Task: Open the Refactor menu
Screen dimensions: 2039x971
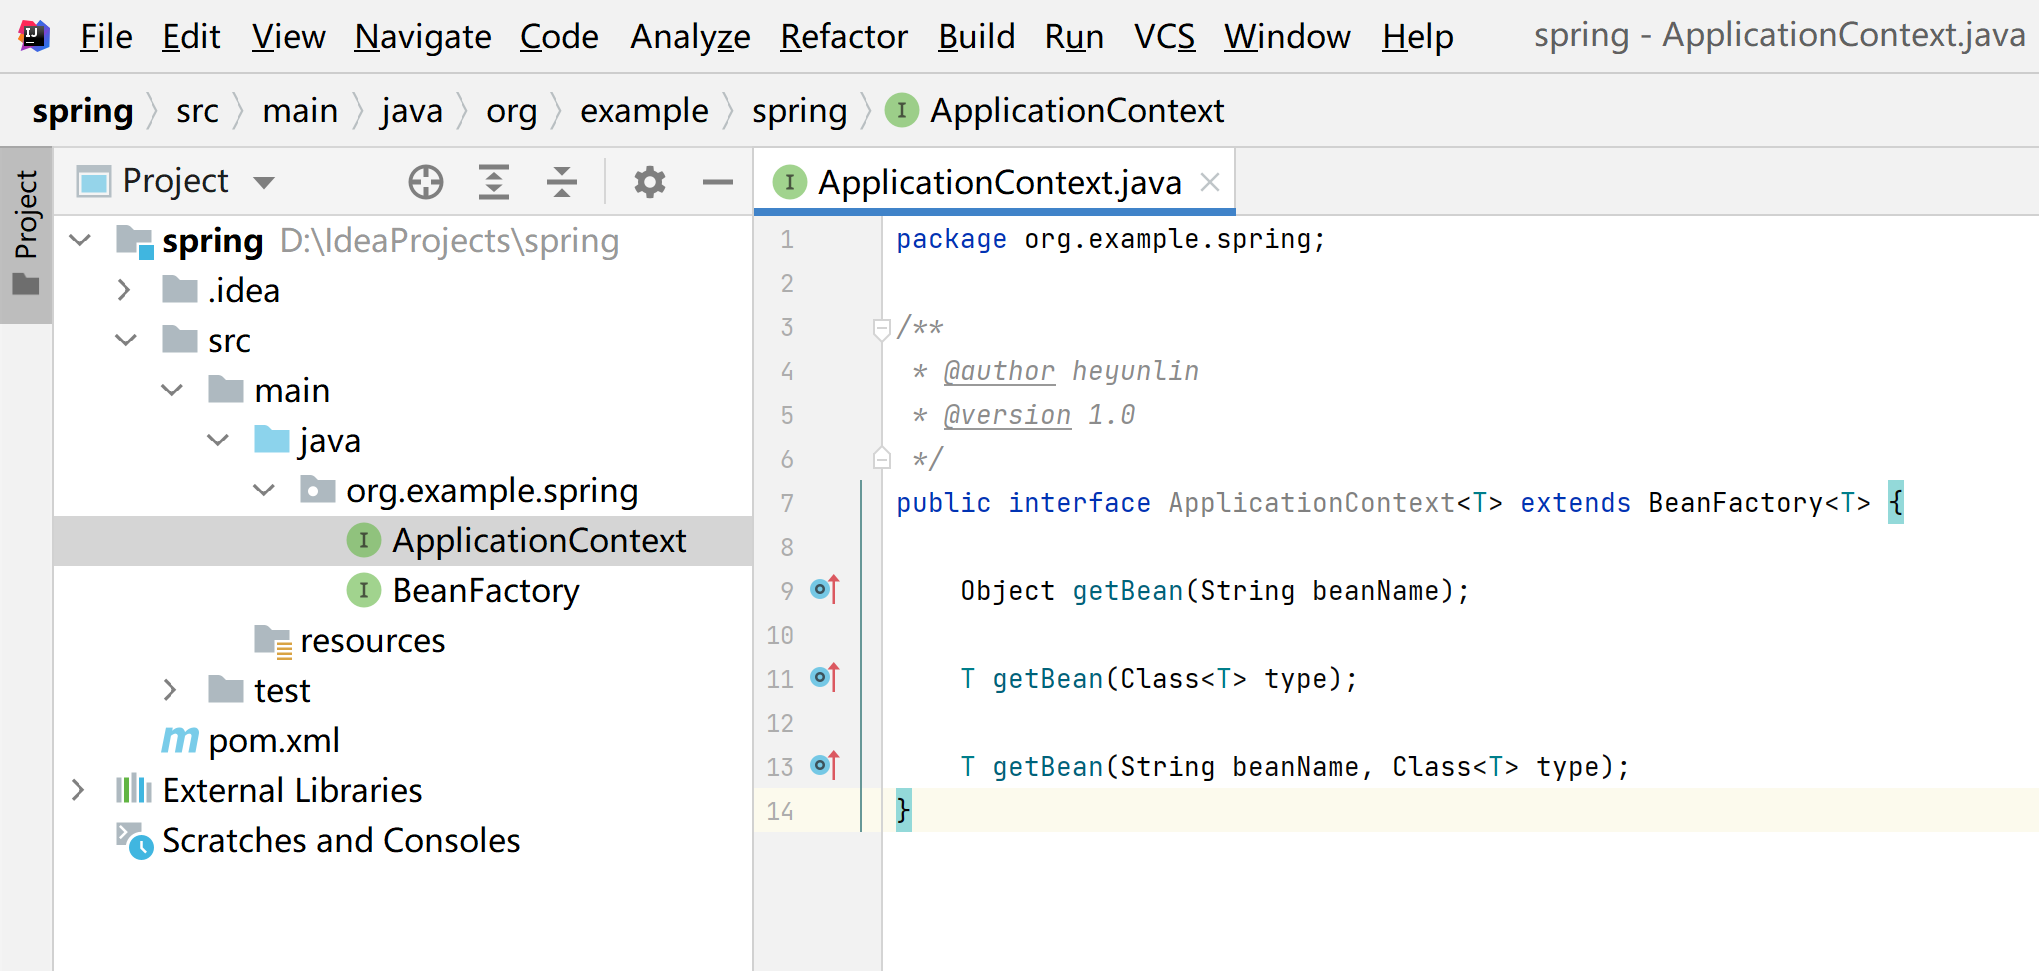Action: 843,36
